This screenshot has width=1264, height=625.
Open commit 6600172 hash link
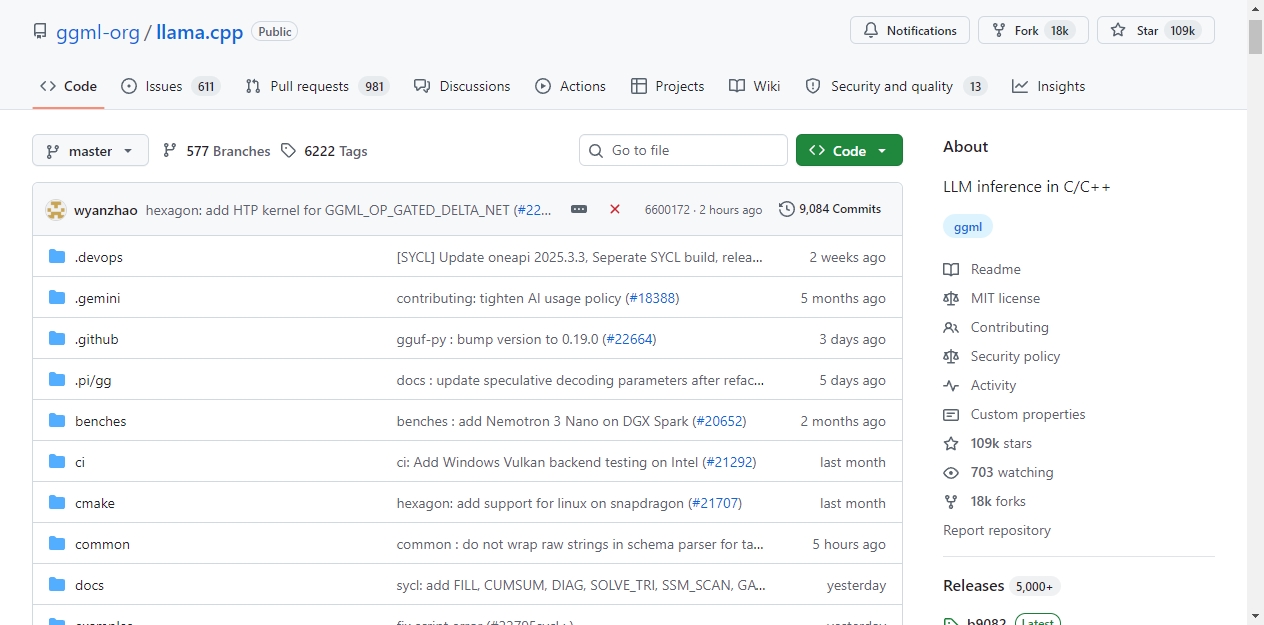coord(667,210)
